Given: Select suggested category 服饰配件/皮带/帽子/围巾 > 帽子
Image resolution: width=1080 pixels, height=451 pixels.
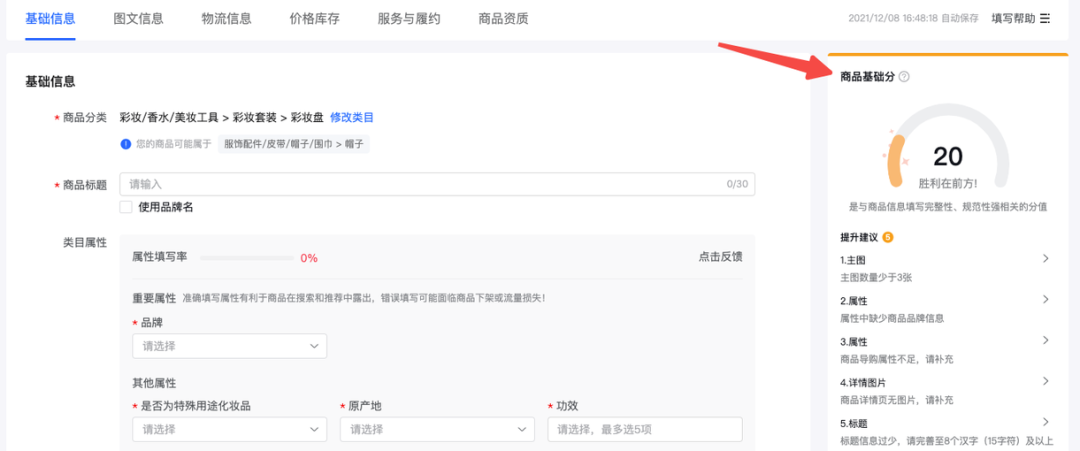Looking at the screenshot, I should tap(294, 144).
